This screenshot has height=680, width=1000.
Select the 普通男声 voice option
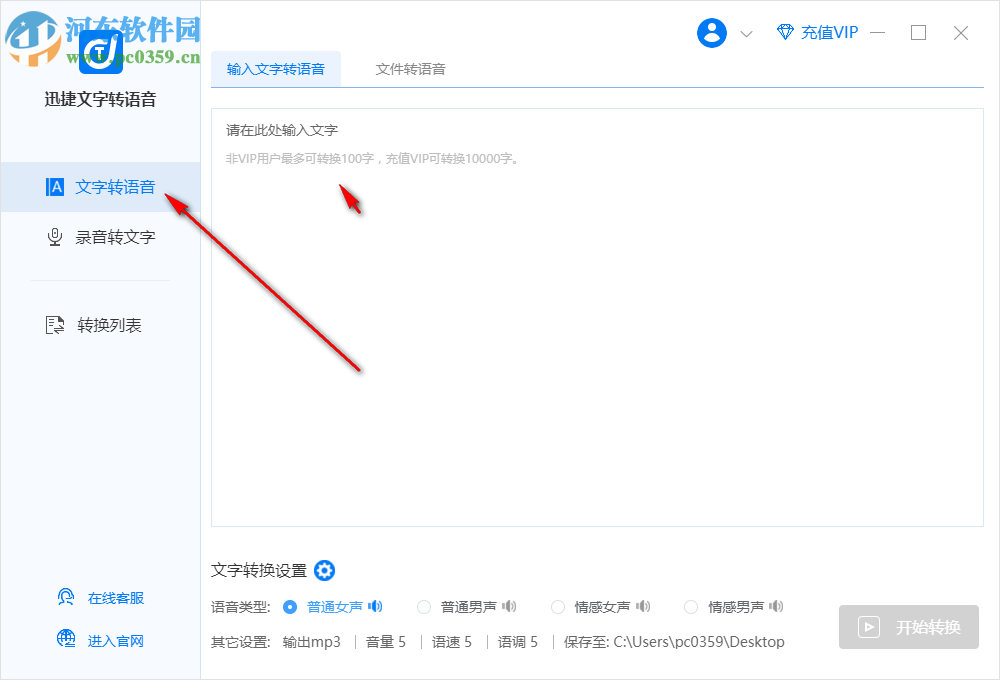tap(423, 606)
